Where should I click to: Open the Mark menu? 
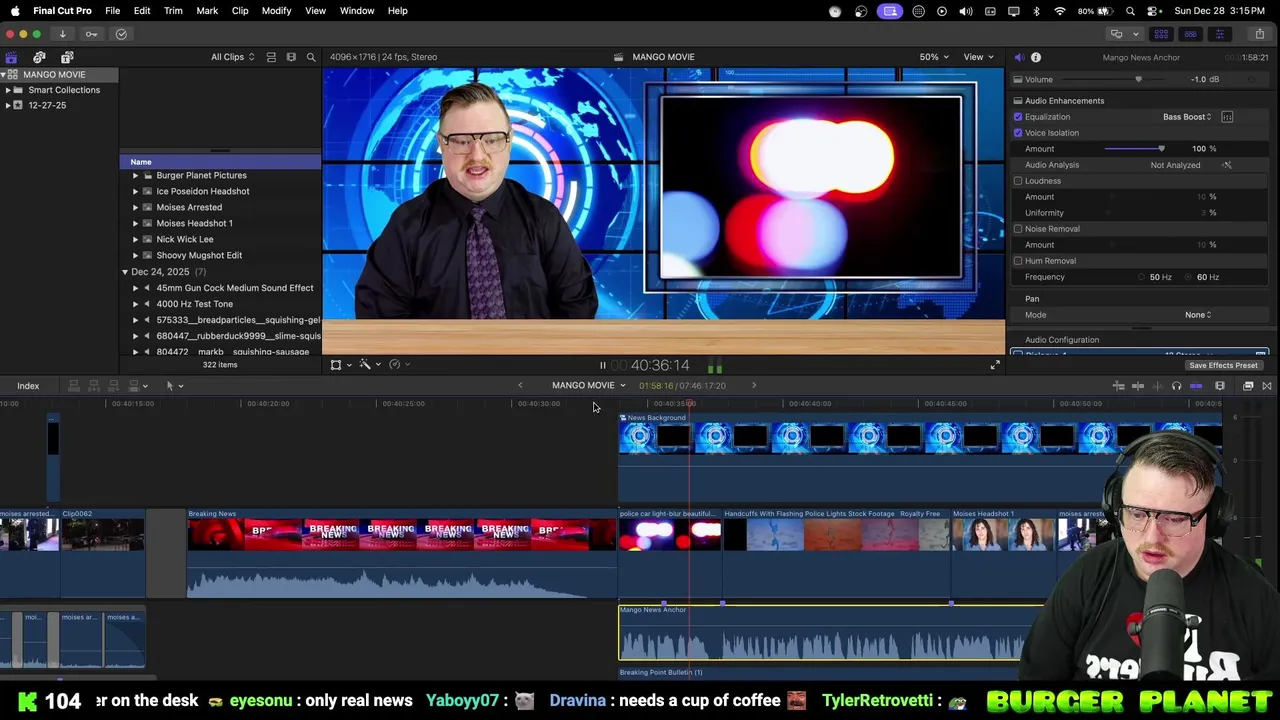click(x=207, y=11)
